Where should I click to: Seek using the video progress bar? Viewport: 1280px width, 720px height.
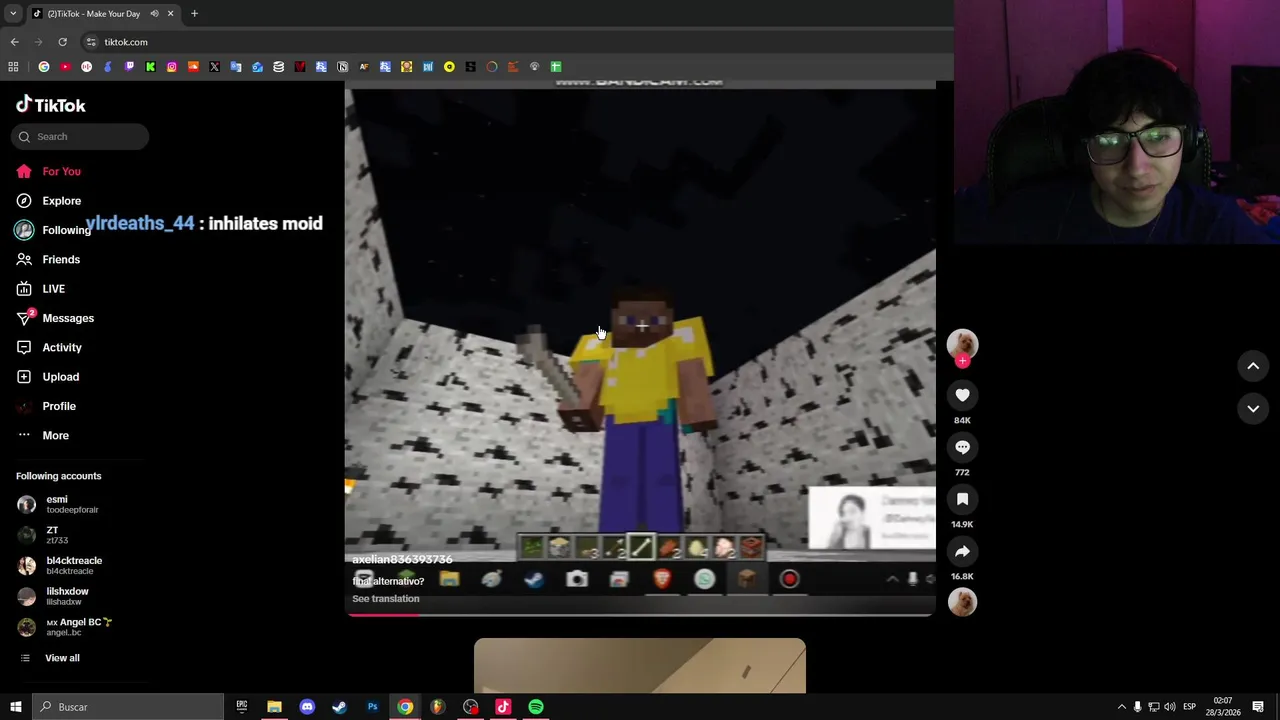tap(640, 614)
